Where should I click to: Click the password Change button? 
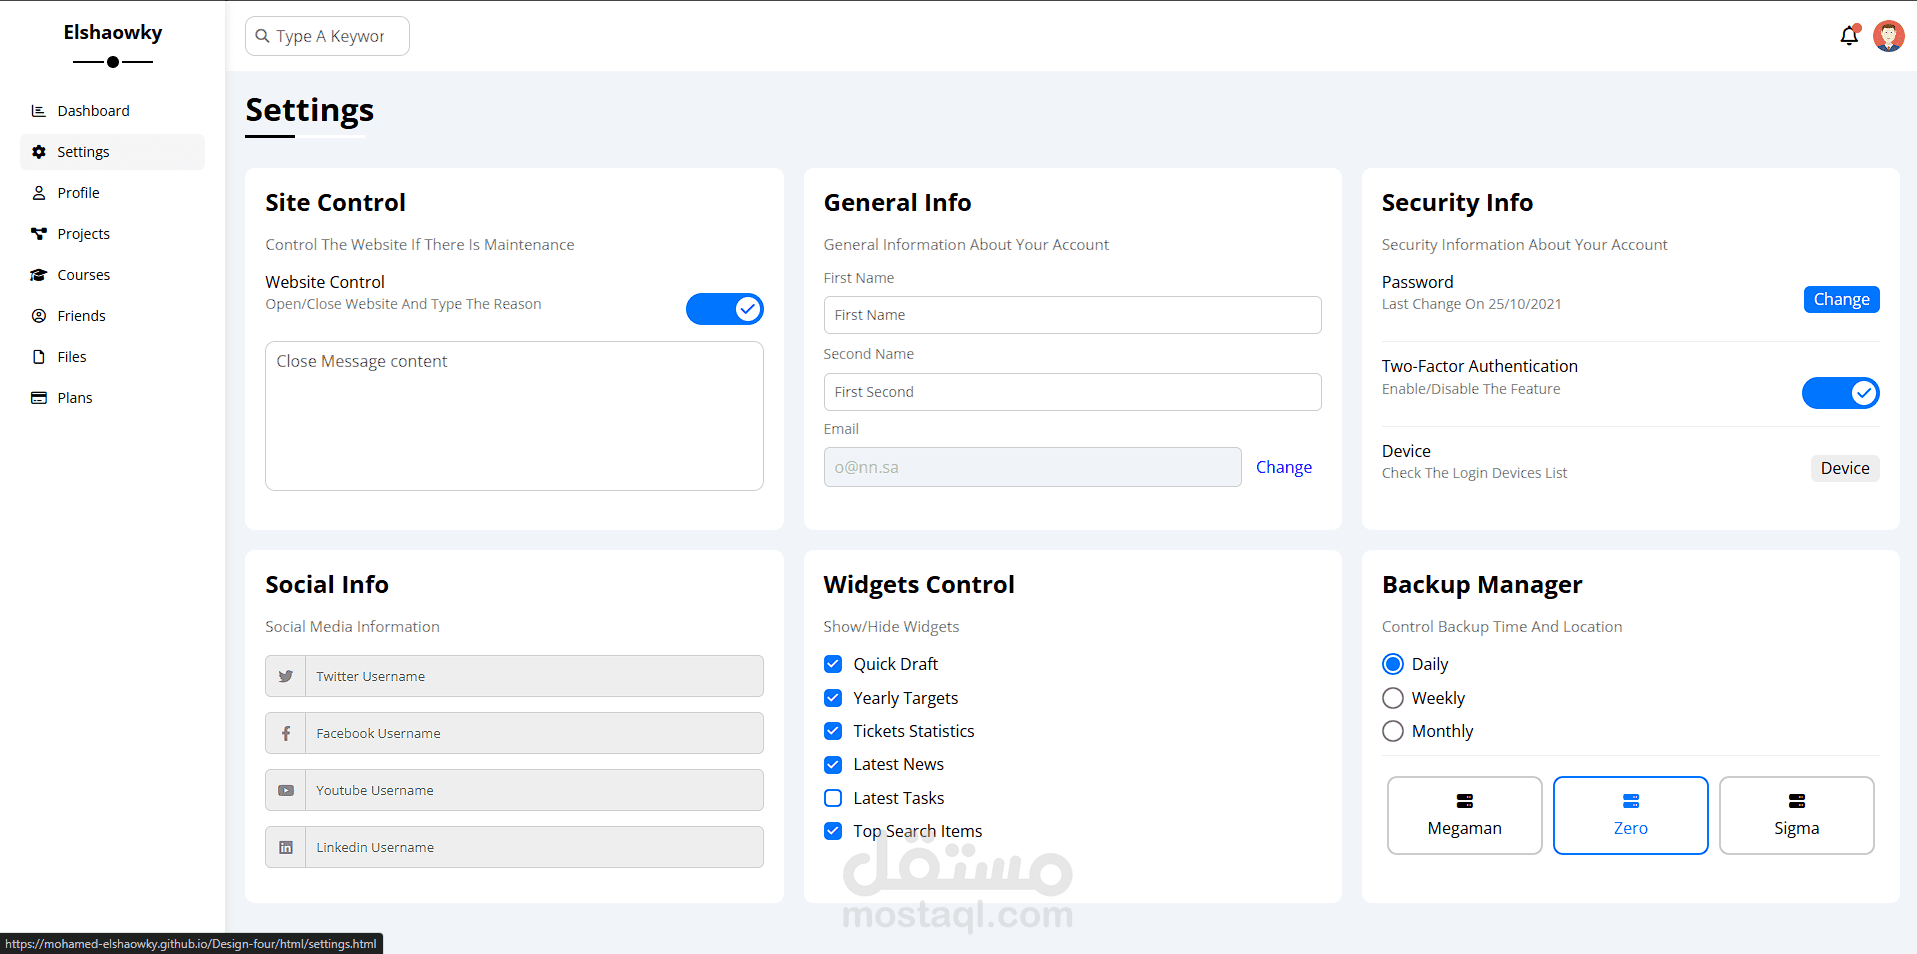tap(1841, 299)
